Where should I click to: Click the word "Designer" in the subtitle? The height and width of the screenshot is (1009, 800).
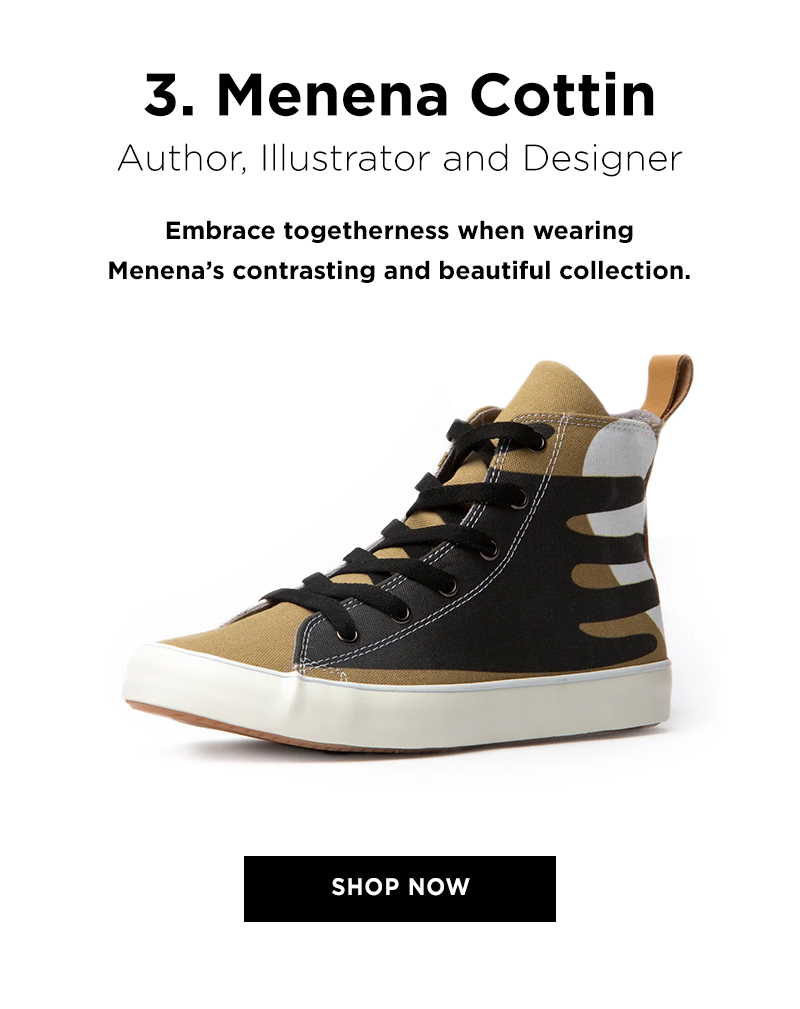click(x=602, y=159)
